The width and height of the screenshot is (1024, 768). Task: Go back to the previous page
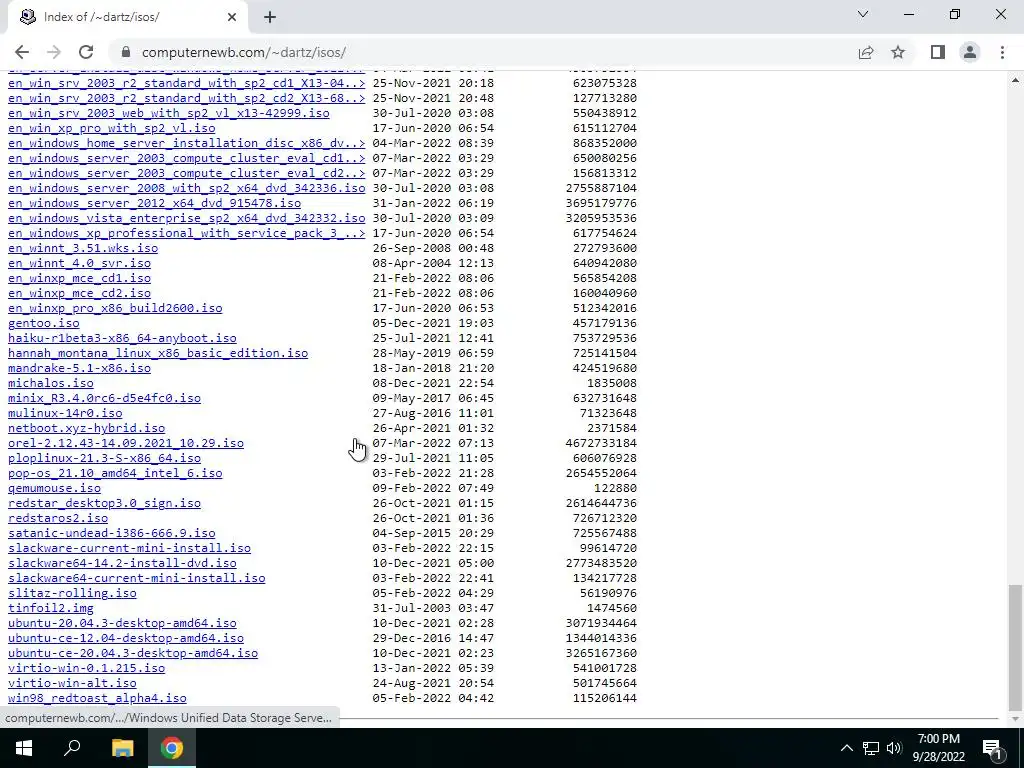click(22, 52)
